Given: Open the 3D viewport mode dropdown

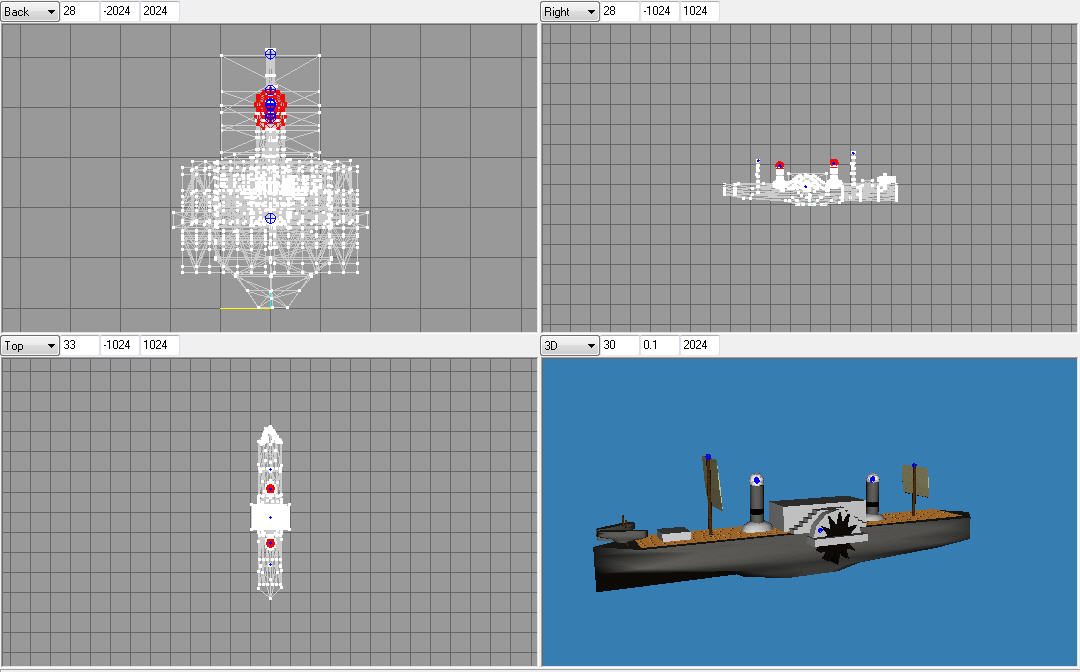Looking at the screenshot, I should pyautogui.click(x=570, y=346).
